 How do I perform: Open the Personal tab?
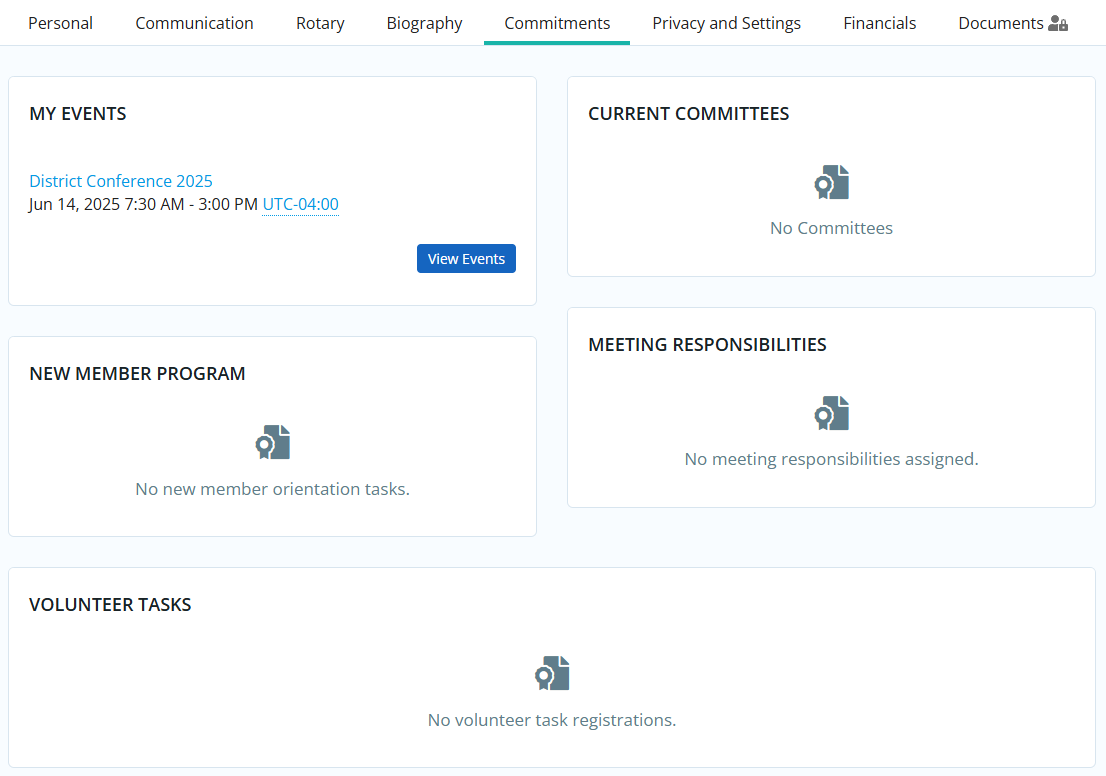coord(60,23)
